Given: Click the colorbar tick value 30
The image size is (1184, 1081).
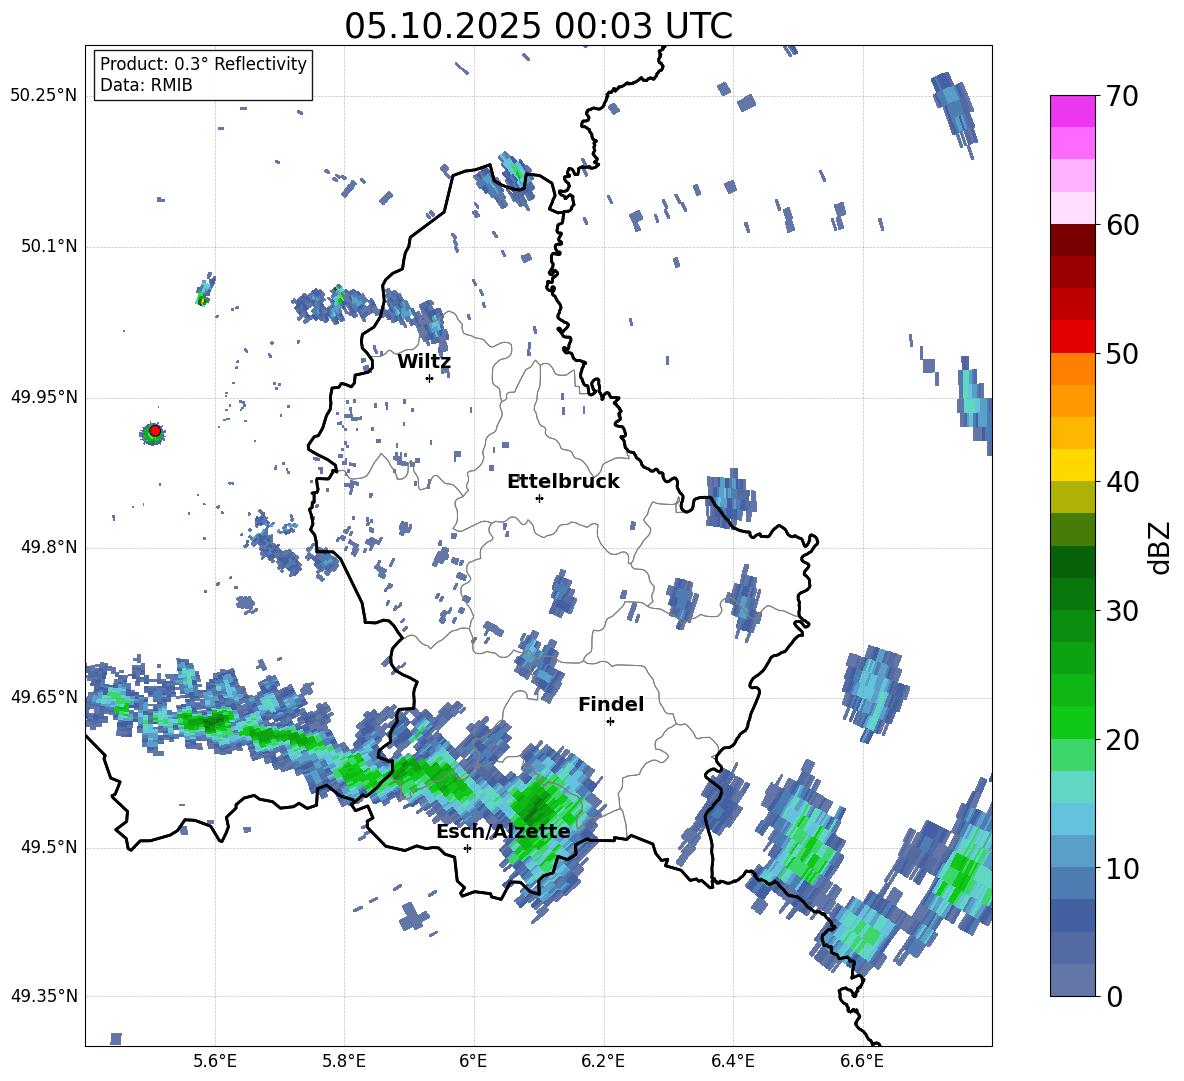Looking at the screenshot, I should pos(1122,611).
